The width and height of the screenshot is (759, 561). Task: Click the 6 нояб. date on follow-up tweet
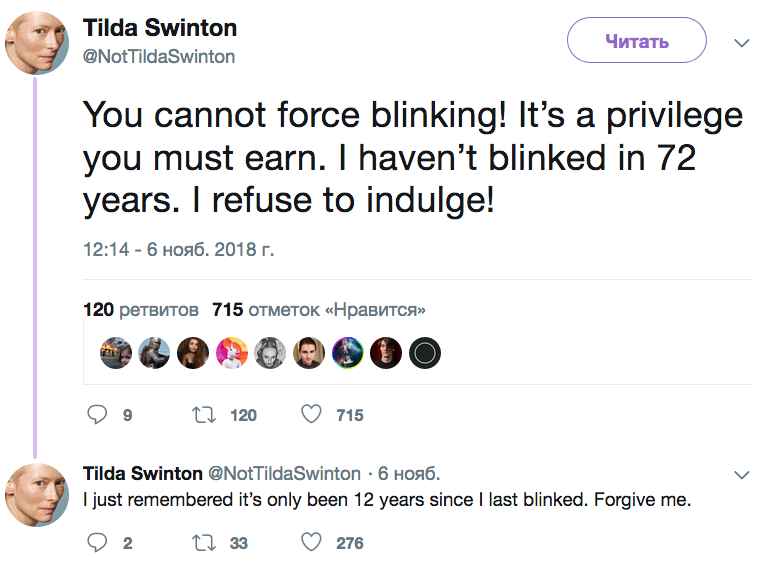click(409, 473)
